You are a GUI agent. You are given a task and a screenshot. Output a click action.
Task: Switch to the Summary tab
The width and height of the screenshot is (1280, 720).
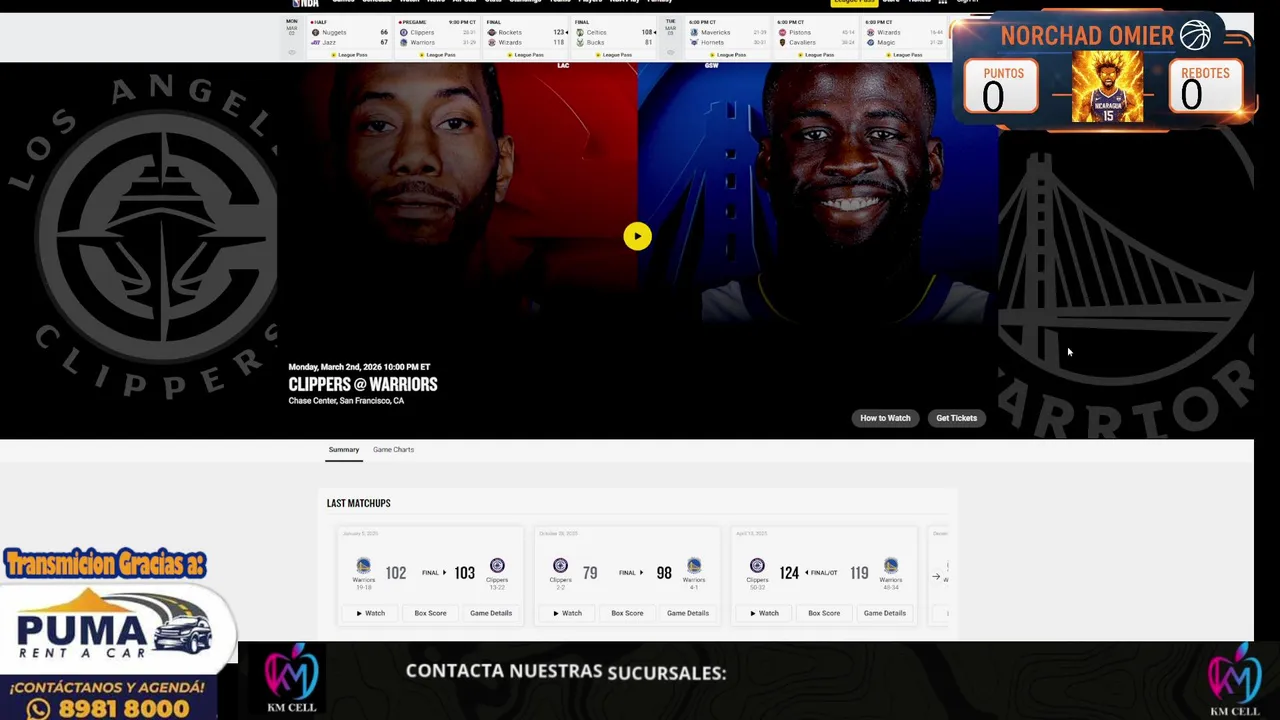coord(343,450)
